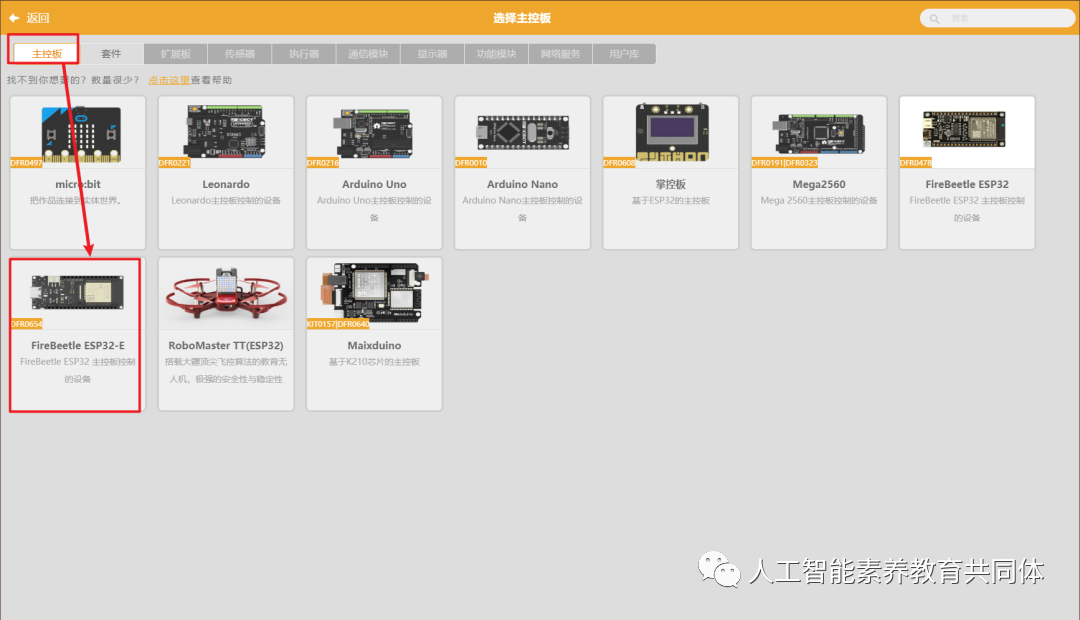The width and height of the screenshot is (1080, 620).
Task: Click the micro:bit title text
Action: click(x=78, y=184)
